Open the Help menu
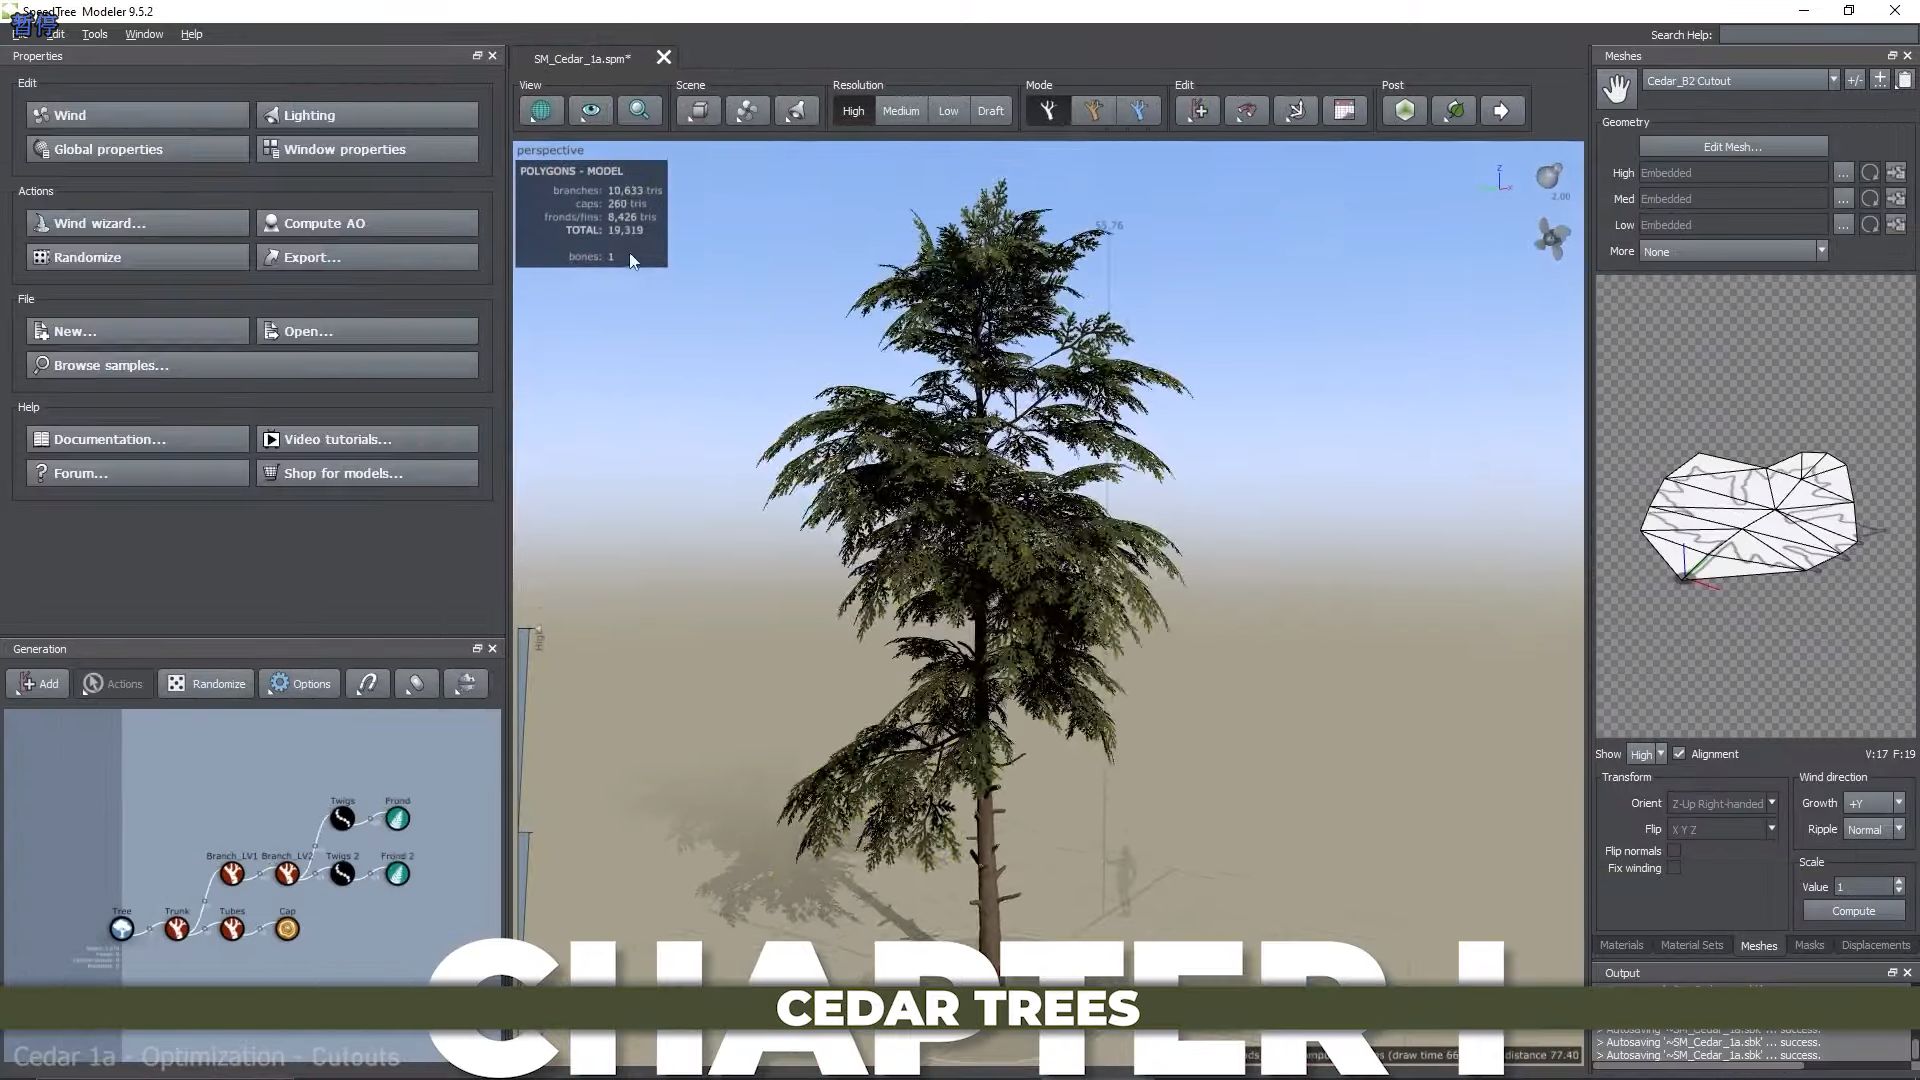Screen dimensions: 1920x1080 point(191,34)
